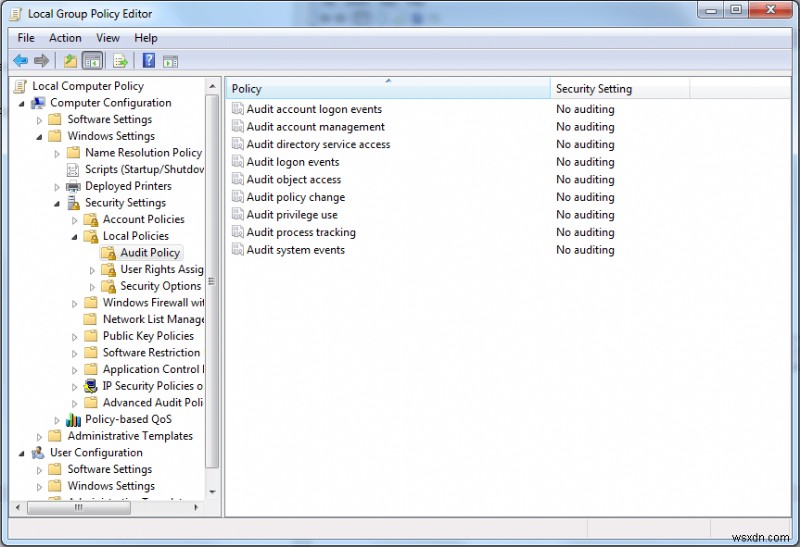Screen dimensions: 800x547
Task: Click the tree pane scroll down arrow
Action: pos(212,492)
